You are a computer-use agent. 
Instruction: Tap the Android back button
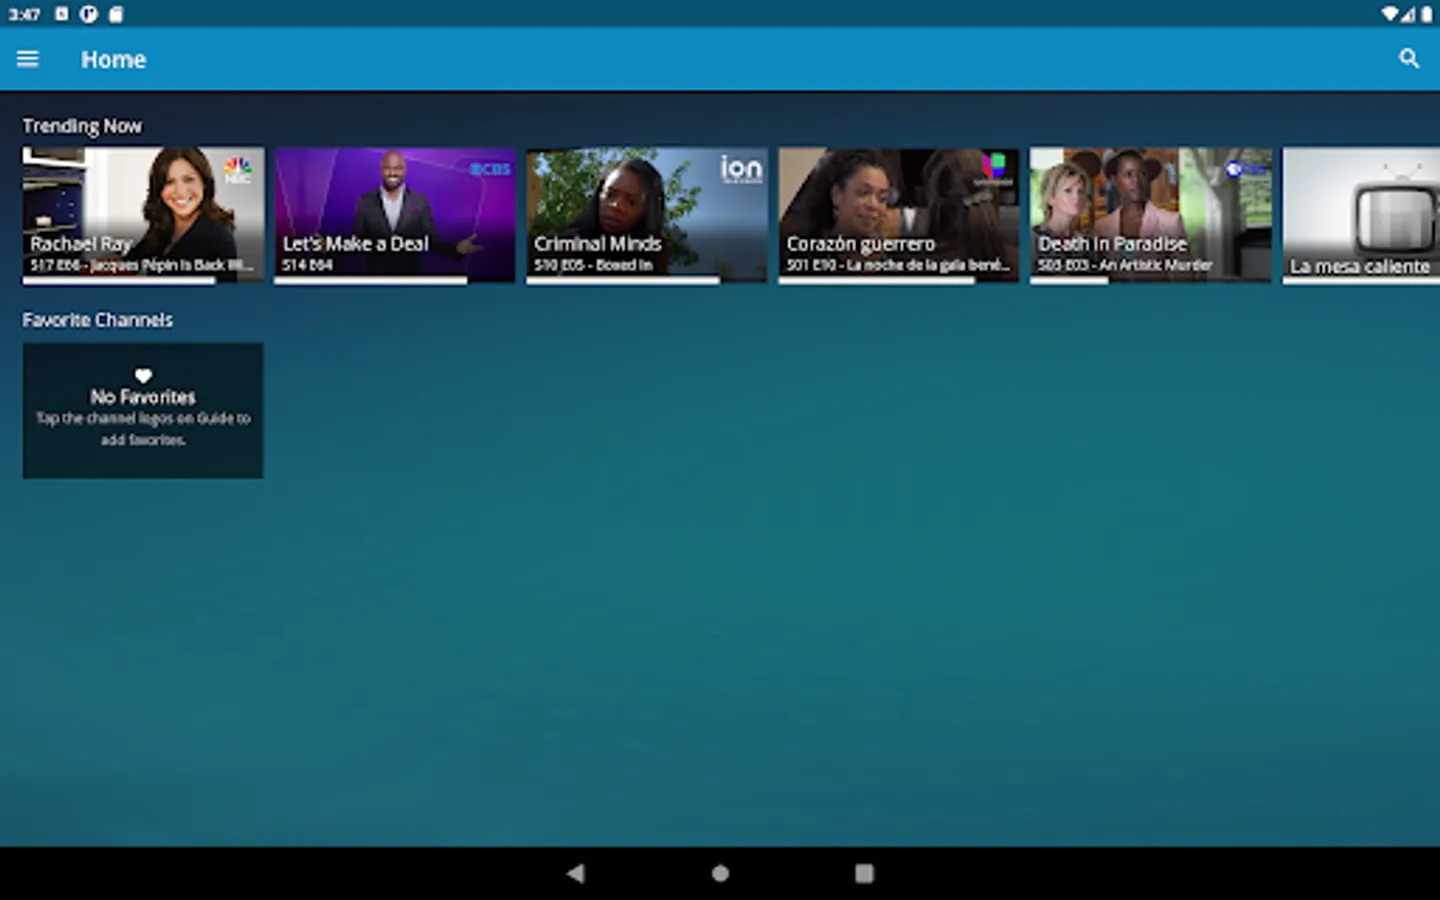point(575,873)
